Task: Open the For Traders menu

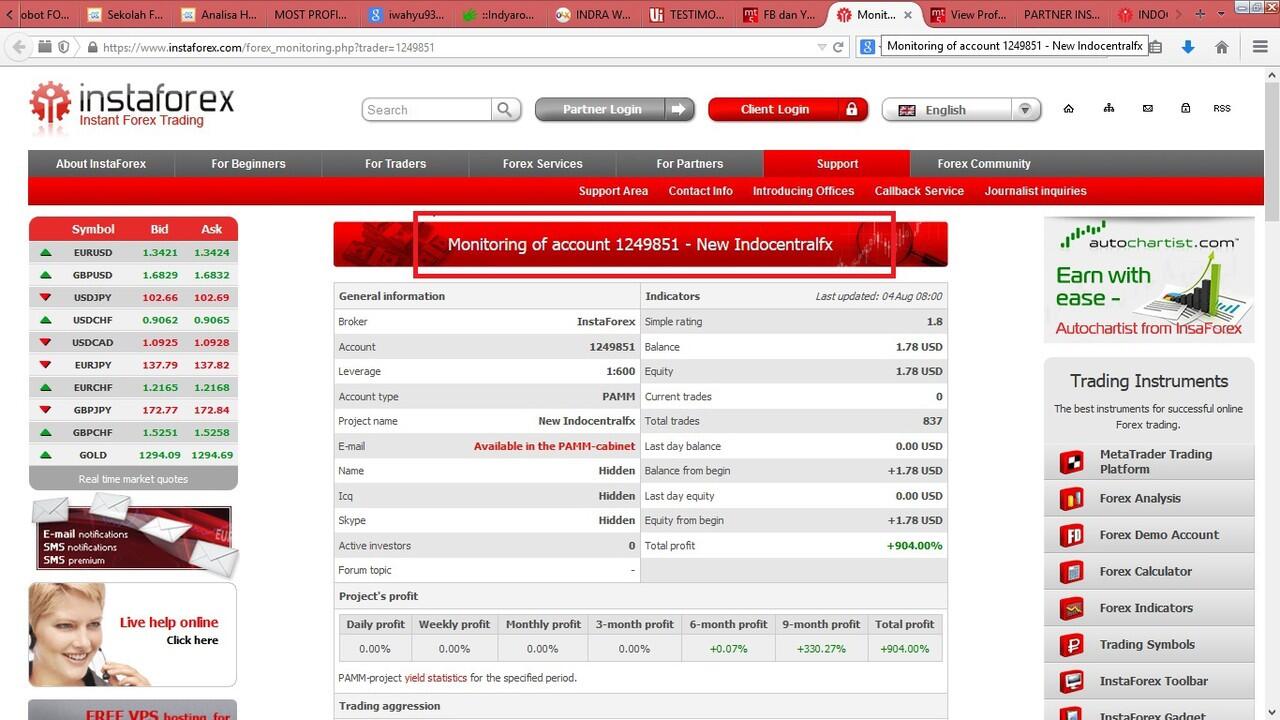Action: [395, 164]
